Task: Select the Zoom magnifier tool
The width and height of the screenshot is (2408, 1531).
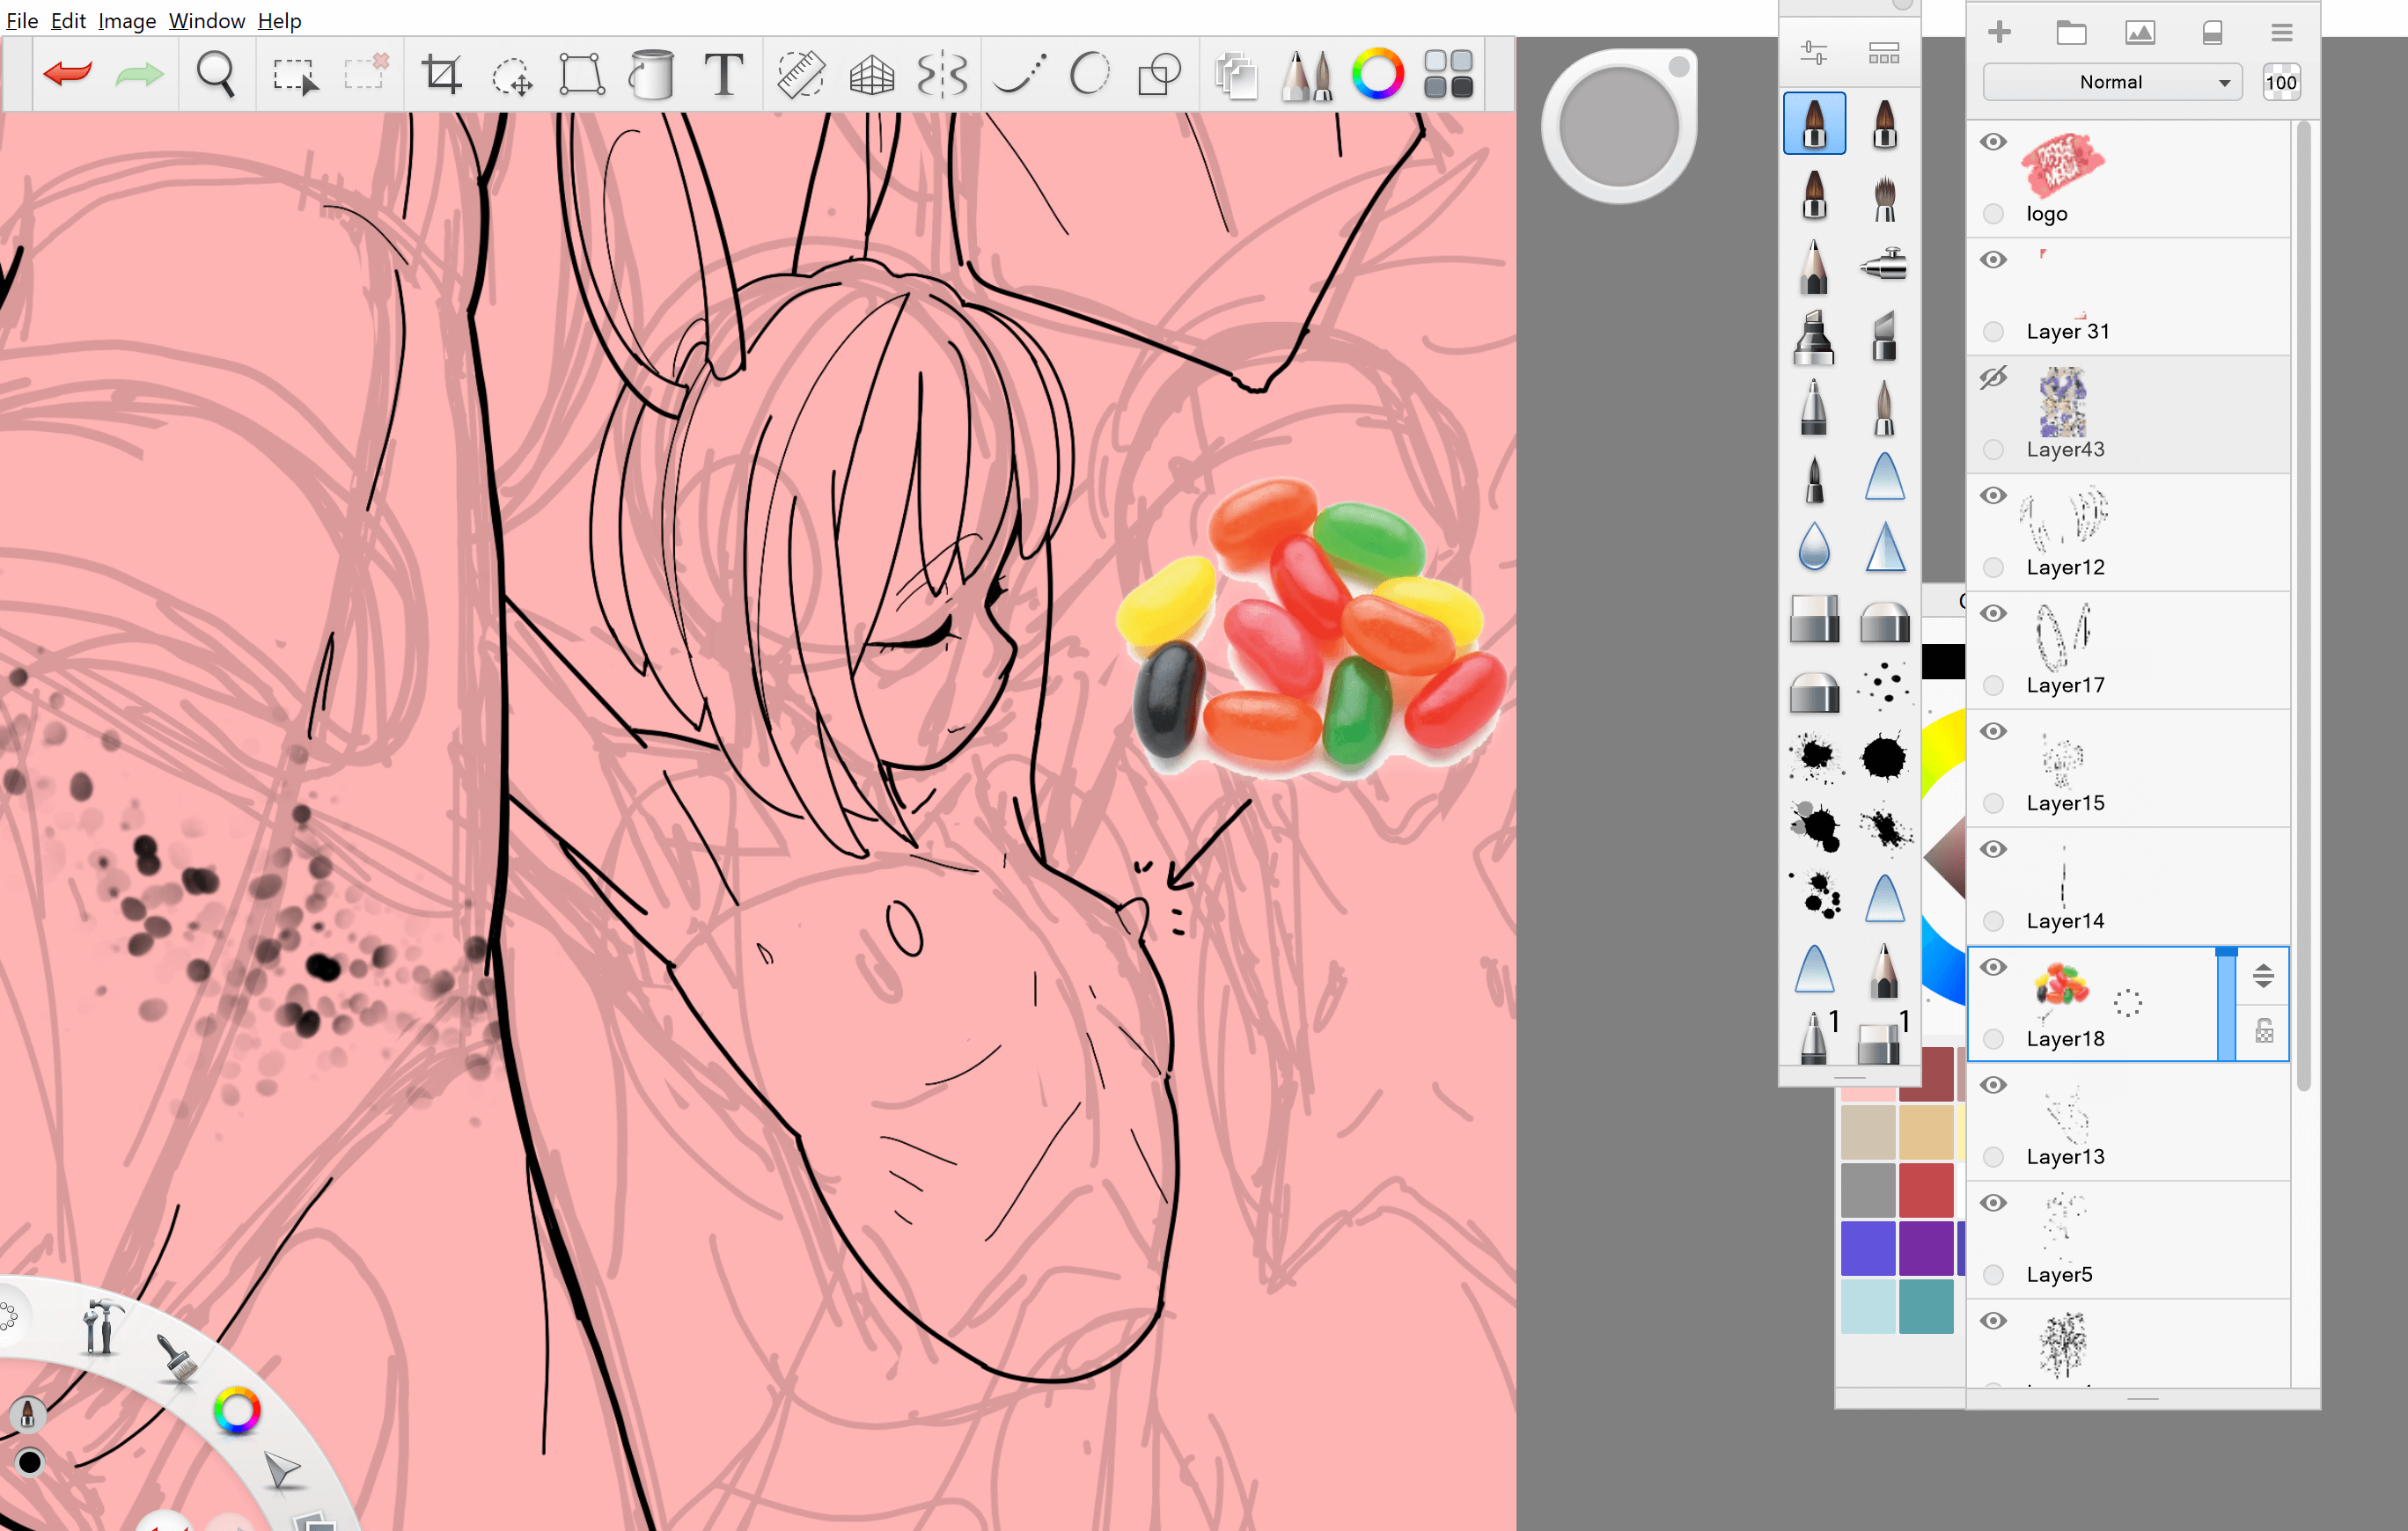Action: pos(215,74)
